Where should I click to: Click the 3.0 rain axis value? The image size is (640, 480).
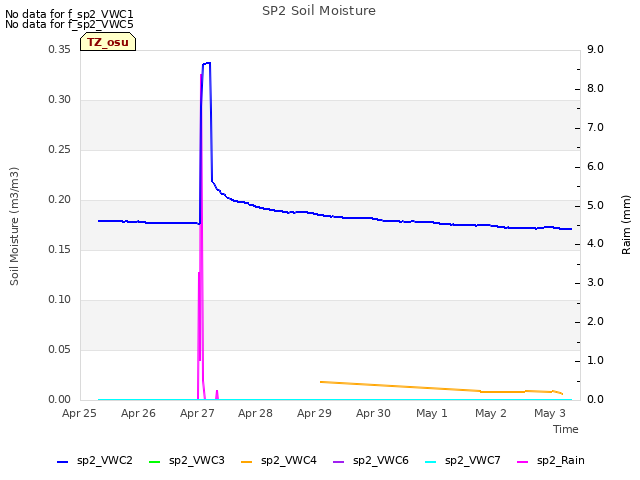(596, 282)
